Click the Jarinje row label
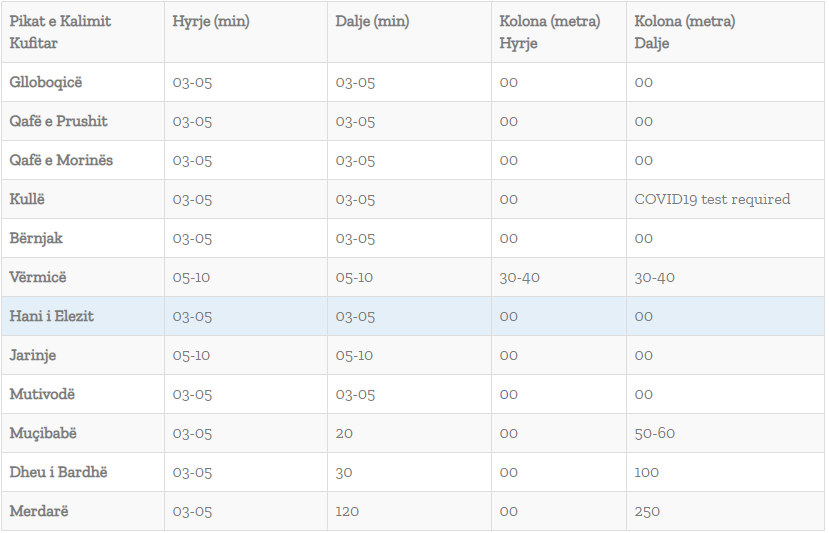The width and height of the screenshot is (829, 533). point(35,355)
